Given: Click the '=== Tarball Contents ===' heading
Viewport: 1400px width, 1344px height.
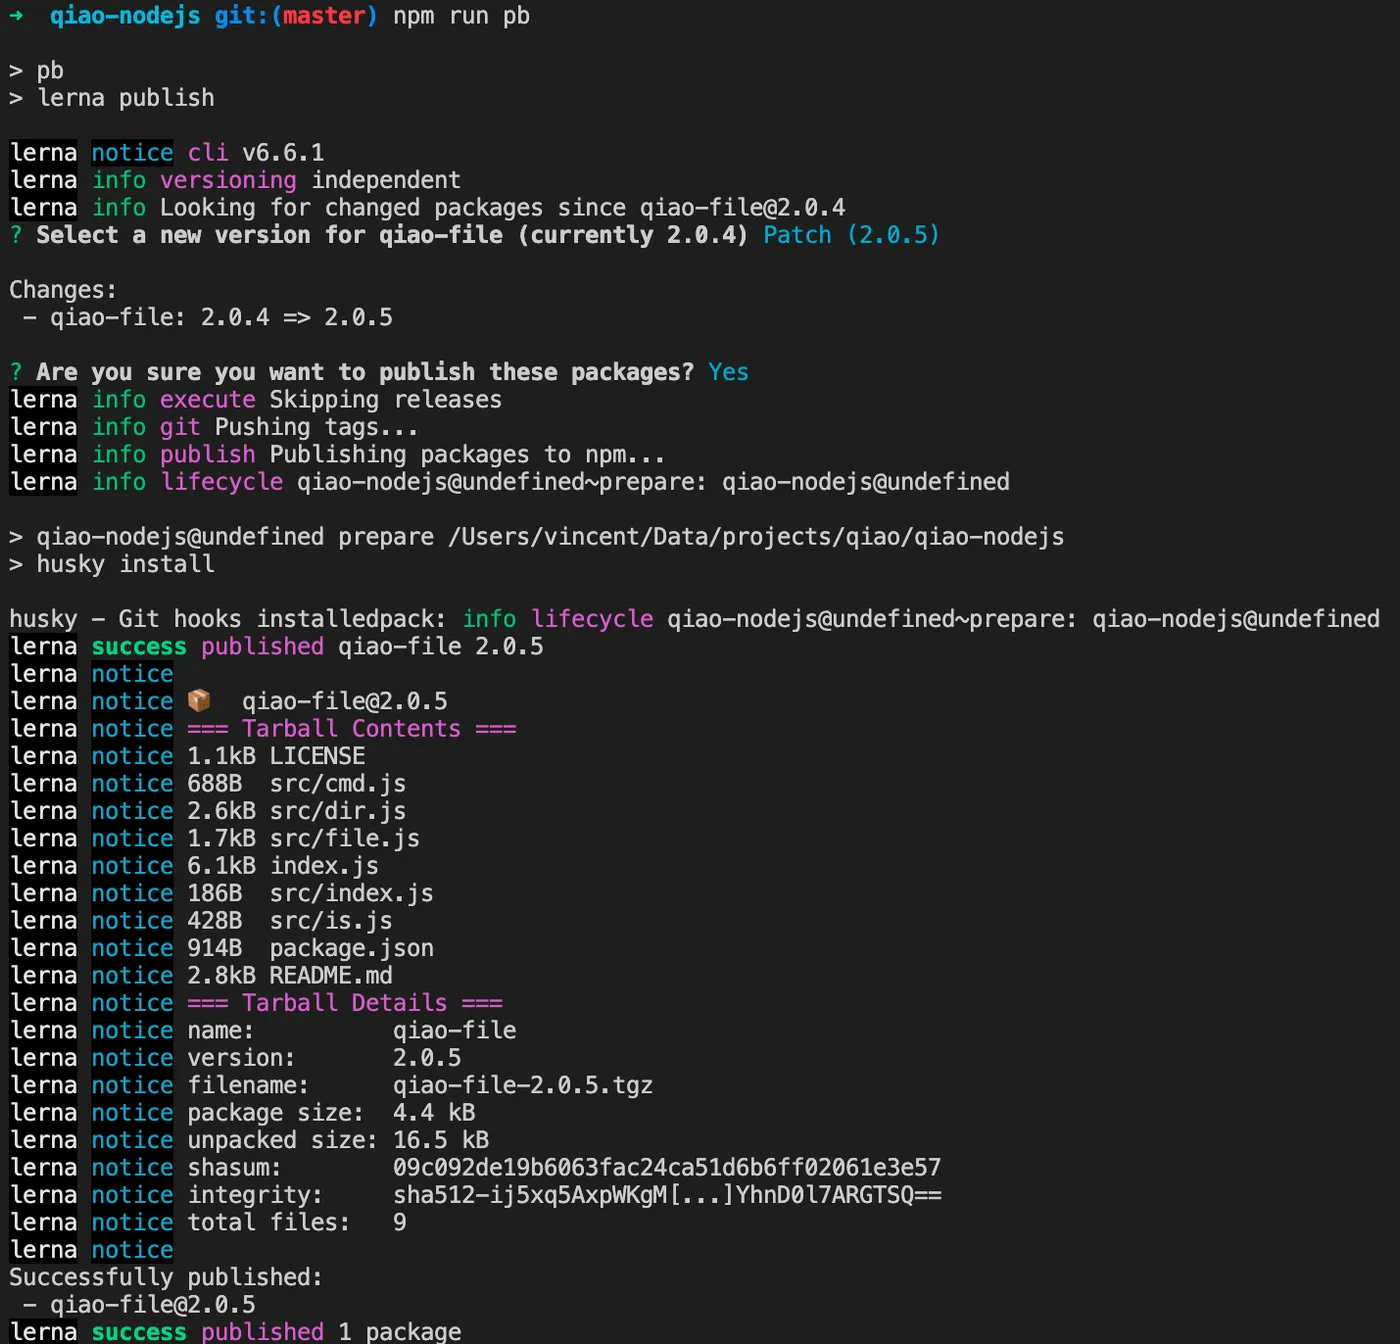Looking at the screenshot, I should pos(351,728).
